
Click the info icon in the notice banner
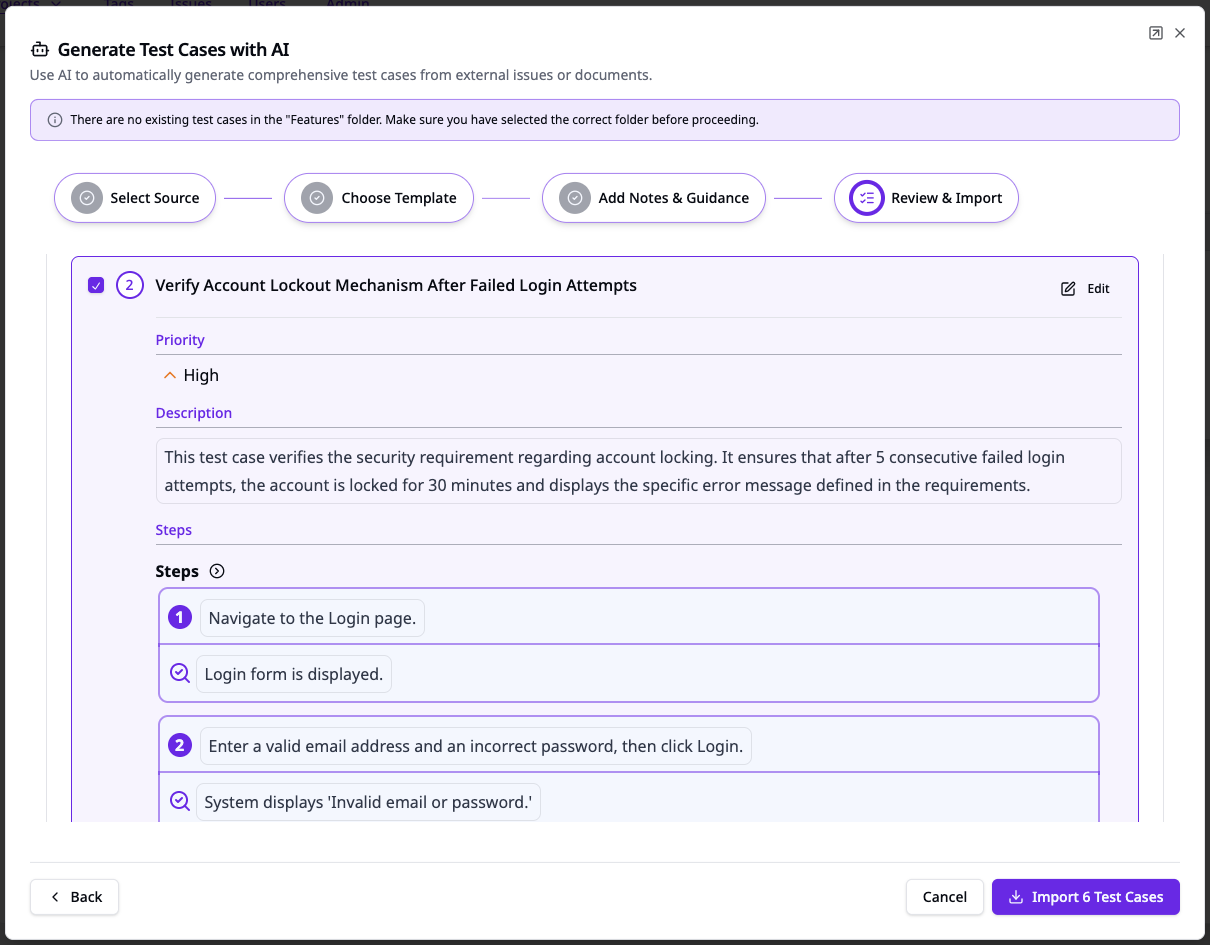[x=55, y=120]
